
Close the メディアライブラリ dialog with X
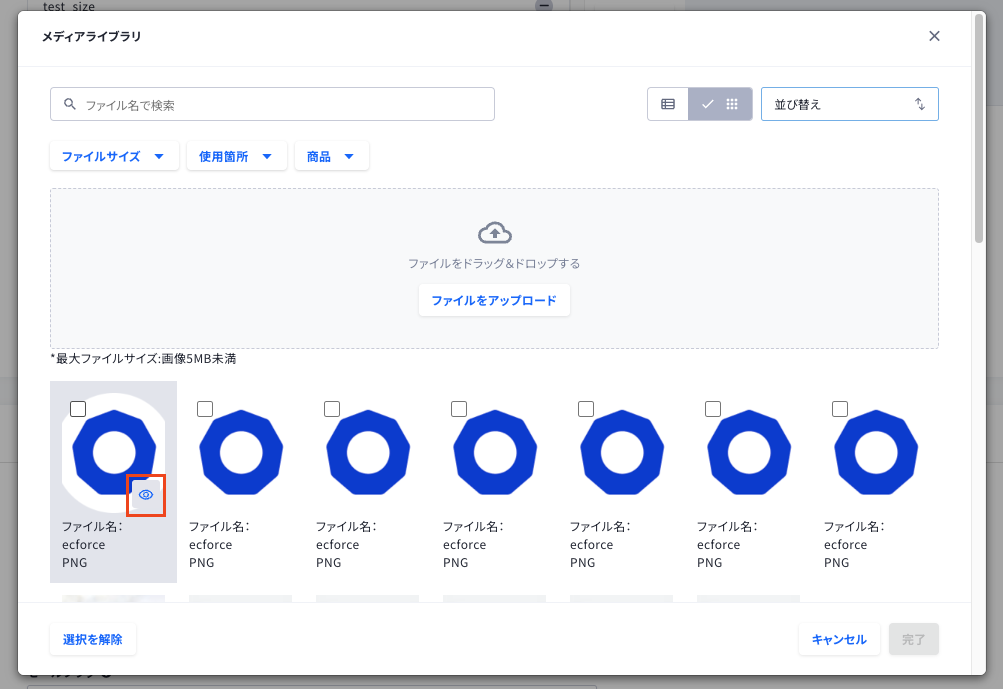[934, 36]
